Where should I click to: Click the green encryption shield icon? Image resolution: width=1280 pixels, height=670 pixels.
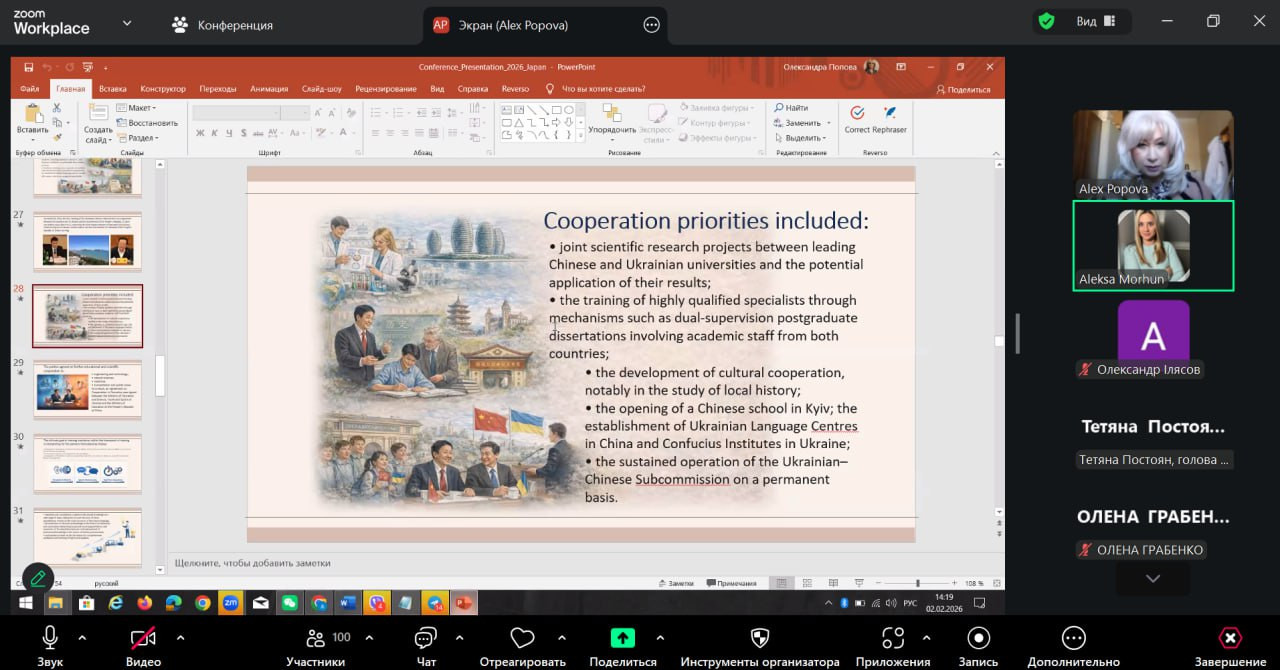click(1046, 21)
